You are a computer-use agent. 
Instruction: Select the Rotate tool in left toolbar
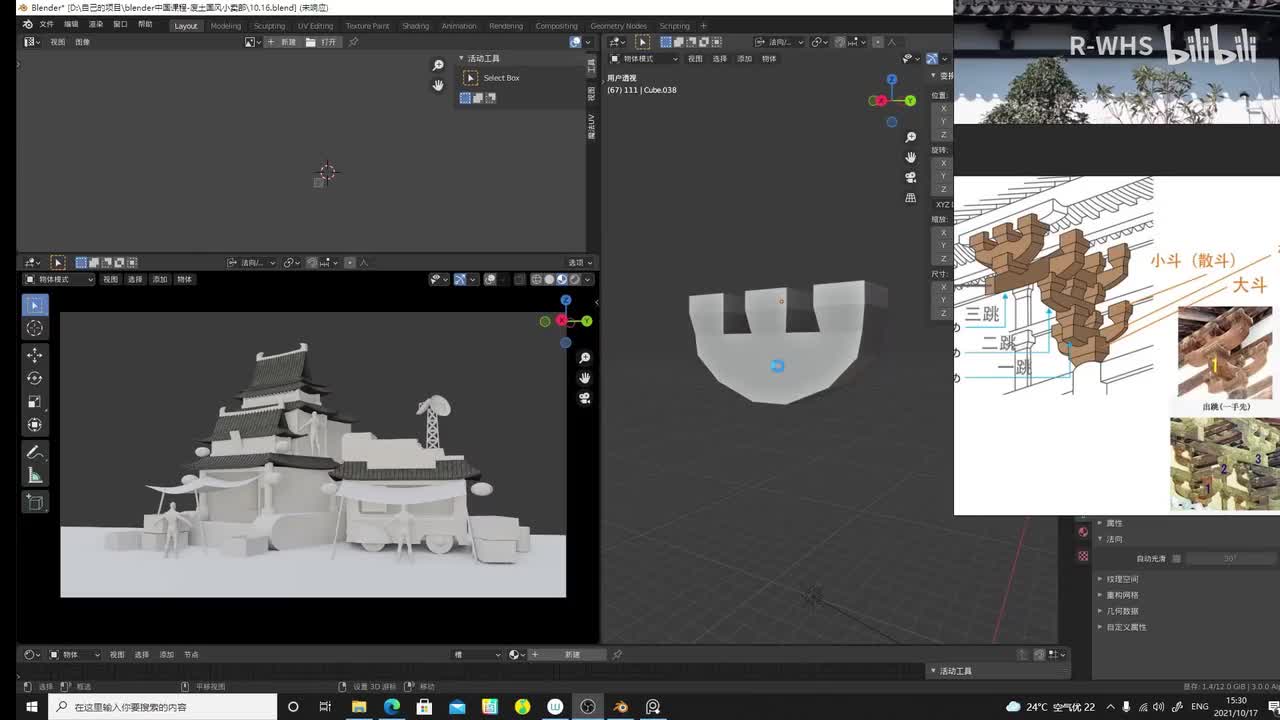[x=34, y=378]
